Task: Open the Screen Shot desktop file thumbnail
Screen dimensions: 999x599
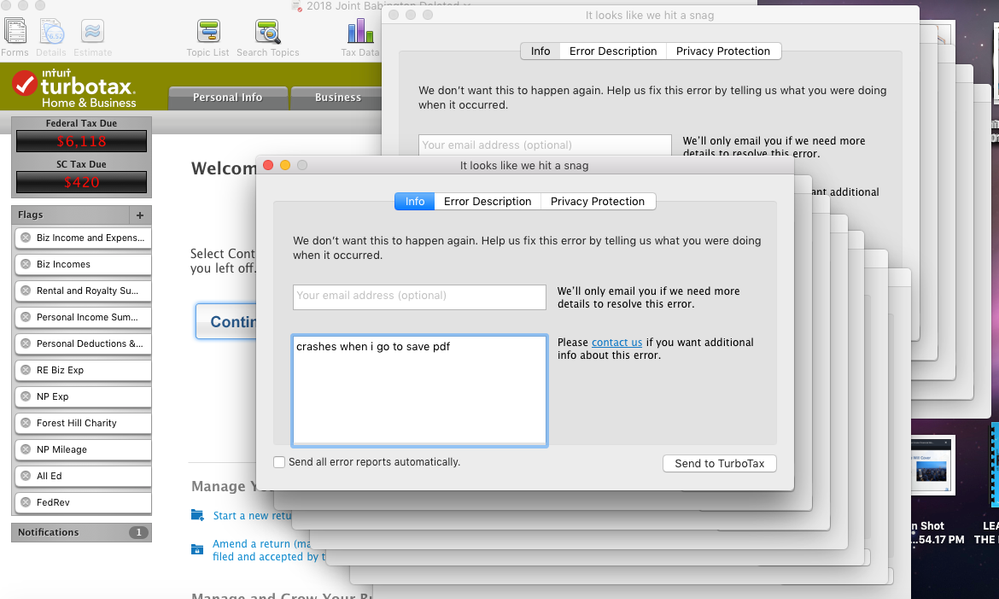Action: [x=933, y=465]
